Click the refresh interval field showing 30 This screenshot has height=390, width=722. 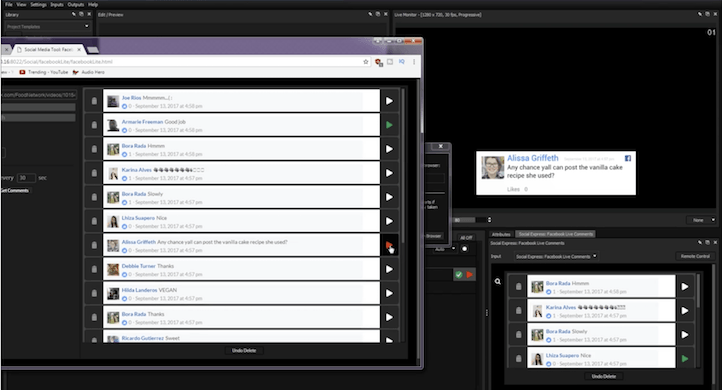point(26,178)
